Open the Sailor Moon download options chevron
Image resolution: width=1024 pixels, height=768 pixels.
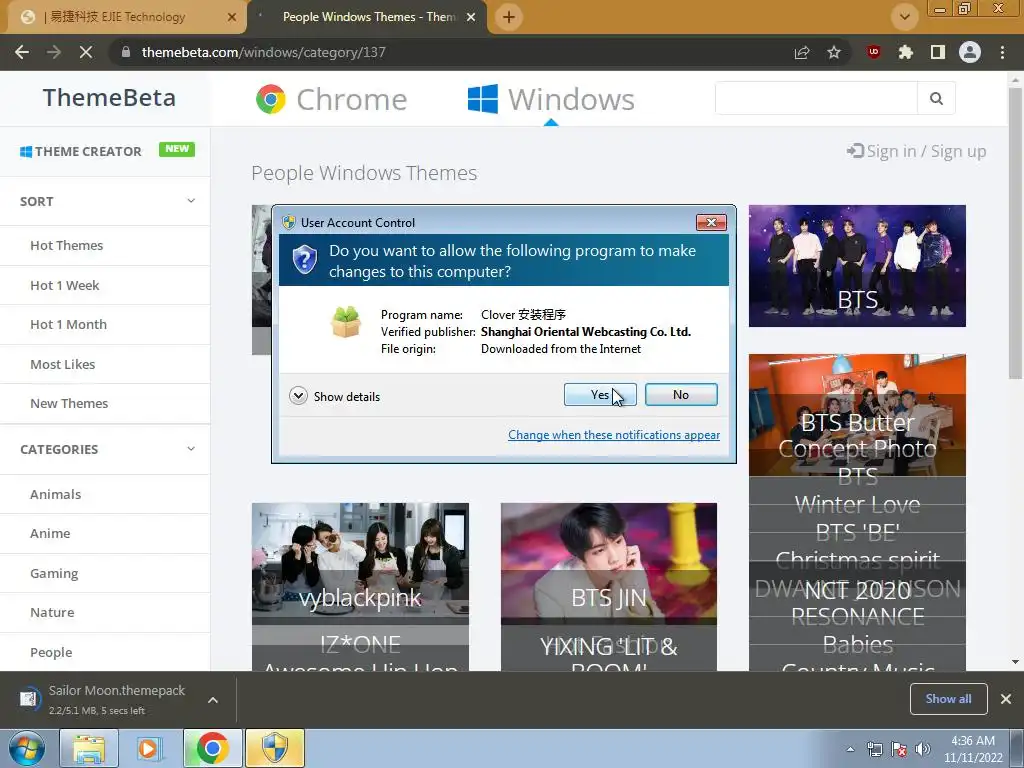pos(213,700)
